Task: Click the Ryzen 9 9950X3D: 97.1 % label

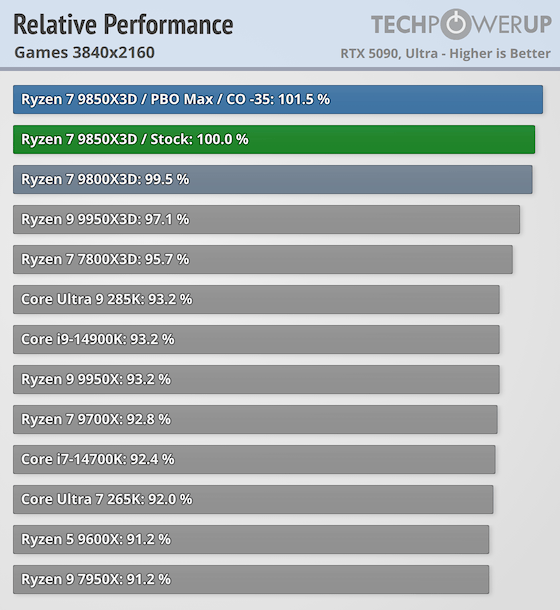Action: click(105, 219)
